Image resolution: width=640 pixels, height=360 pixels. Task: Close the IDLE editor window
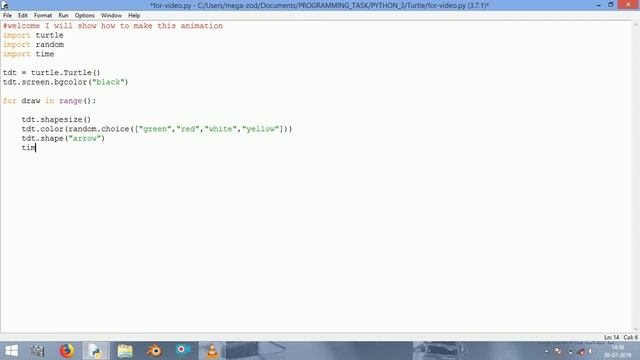pos(628,4)
